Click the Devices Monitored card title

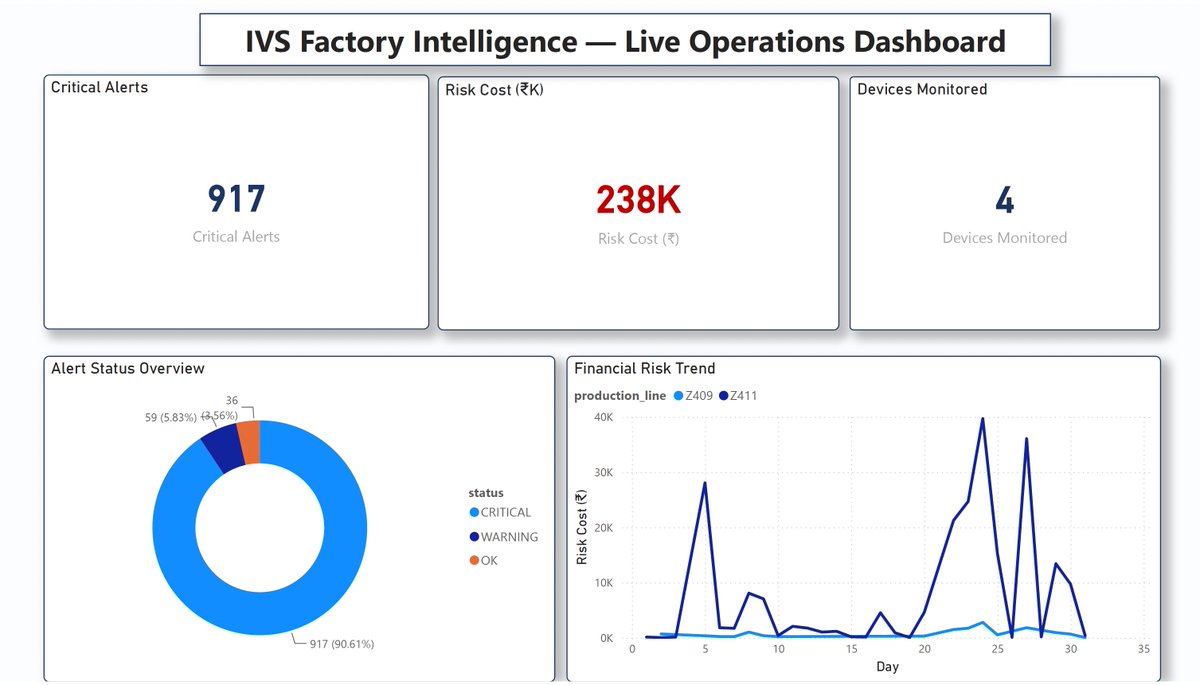coord(922,89)
